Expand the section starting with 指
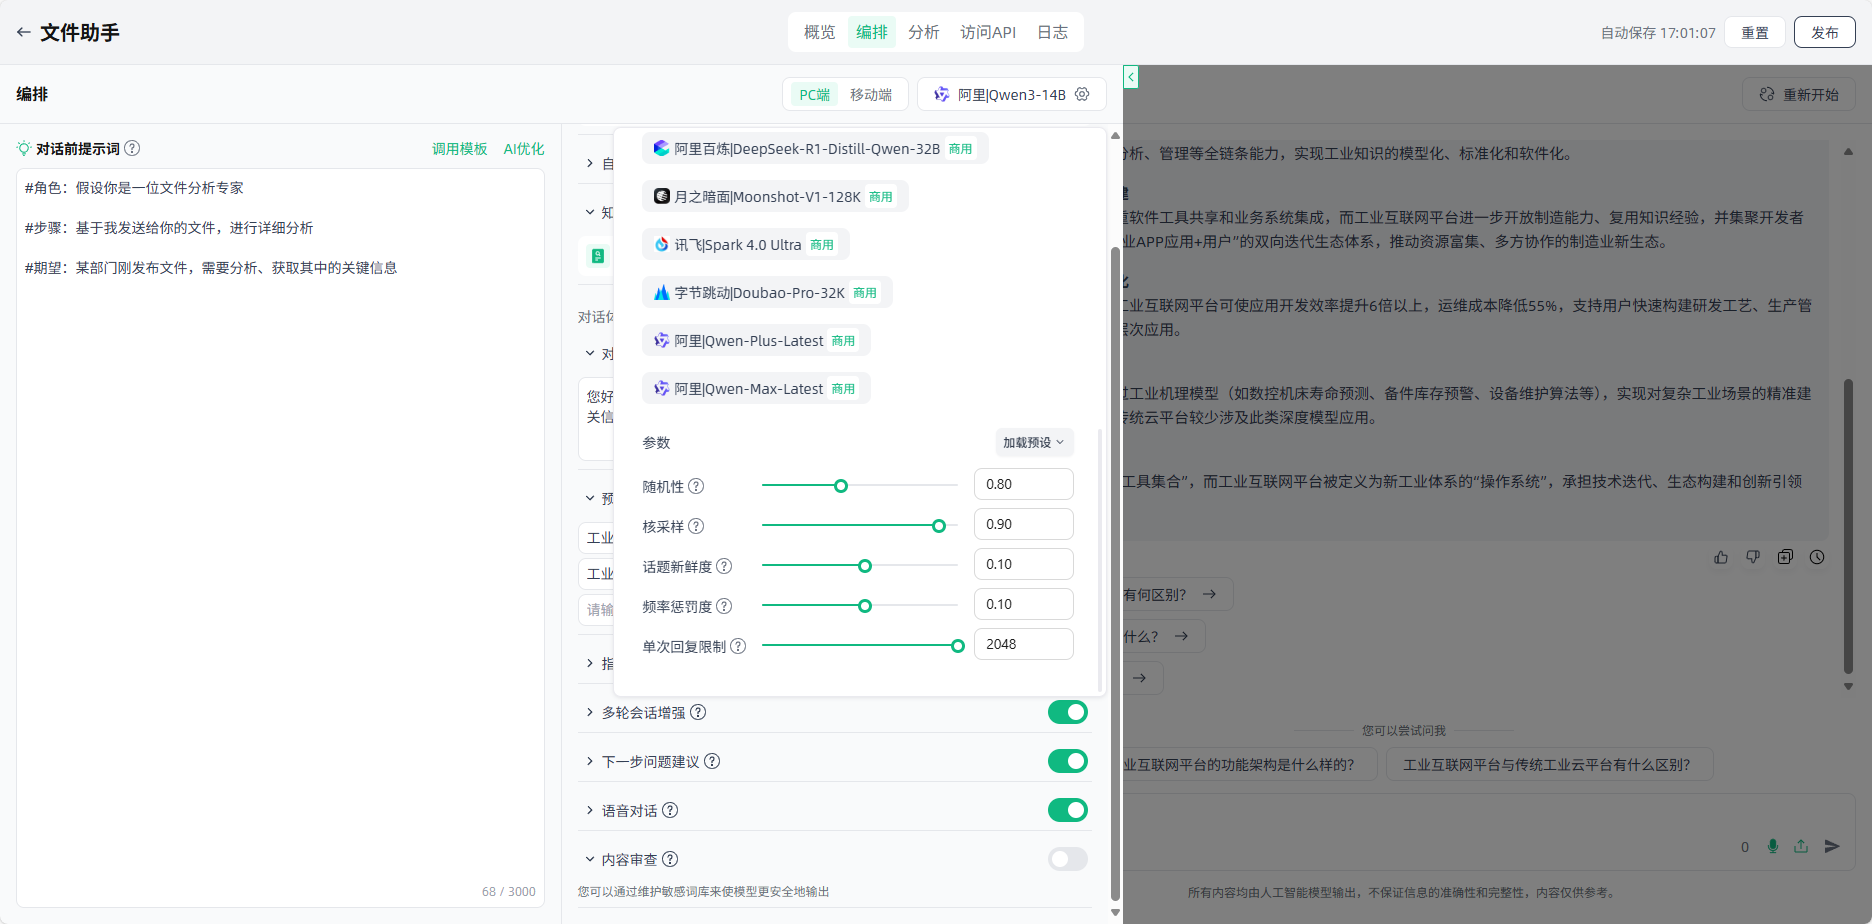 point(590,663)
